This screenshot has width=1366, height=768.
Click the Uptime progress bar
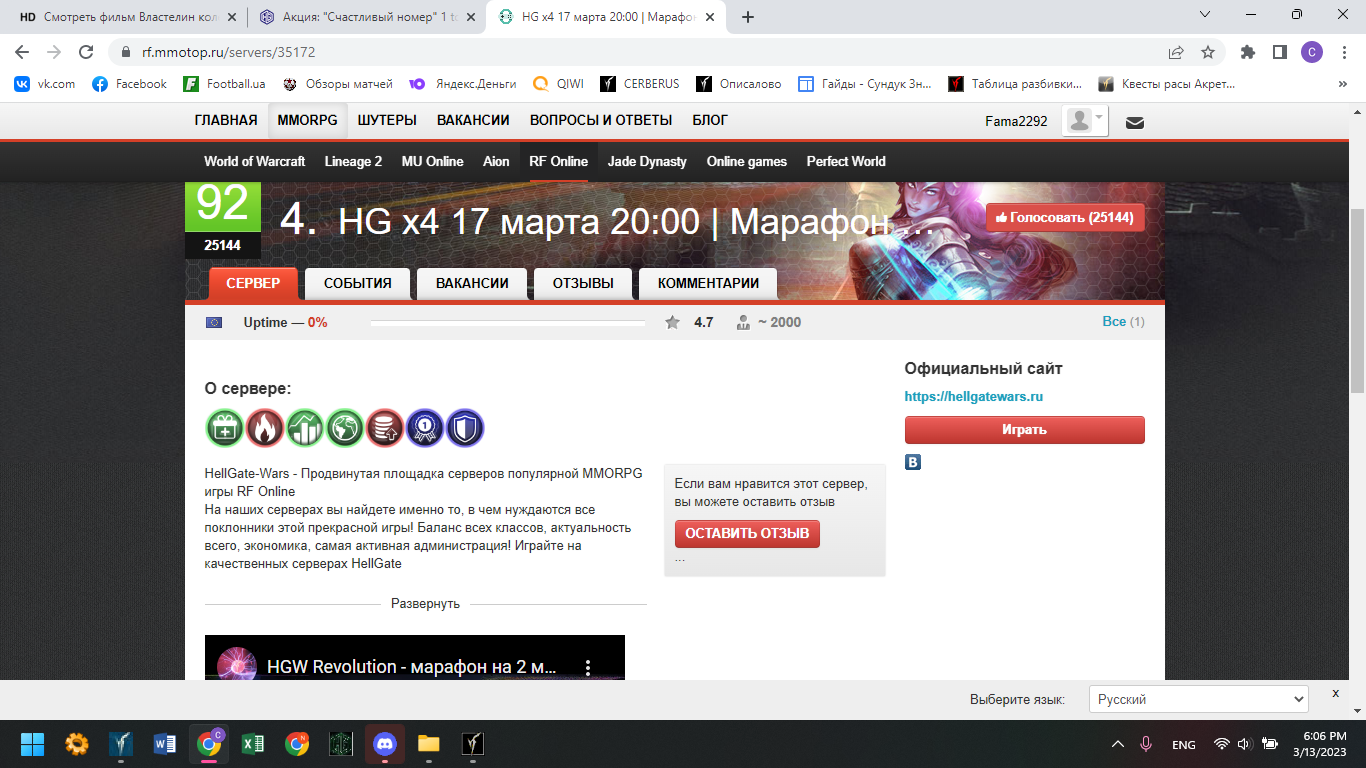507,322
